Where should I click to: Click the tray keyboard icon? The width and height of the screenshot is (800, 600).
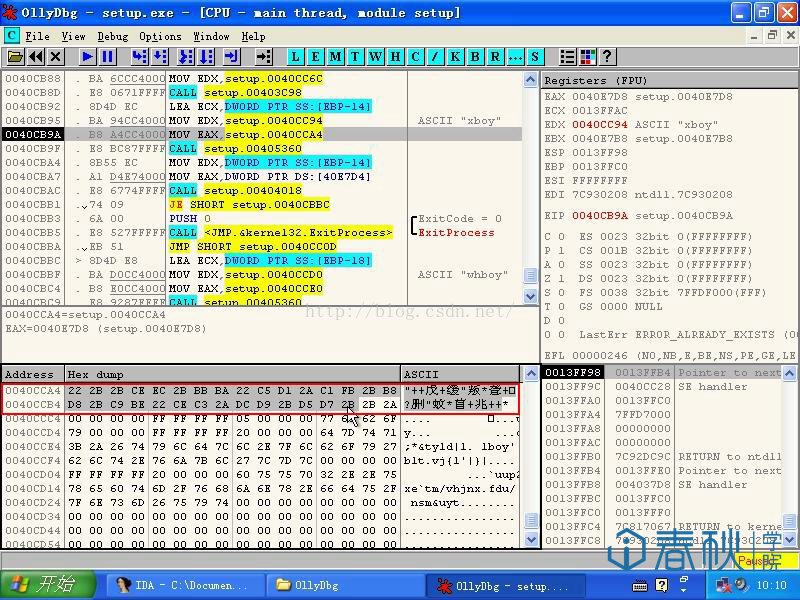[640, 585]
